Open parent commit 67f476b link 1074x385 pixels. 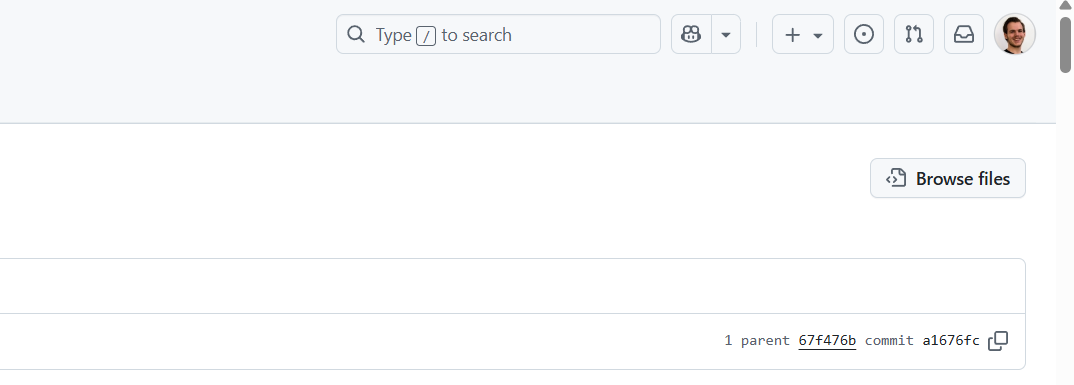pos(827,340)
